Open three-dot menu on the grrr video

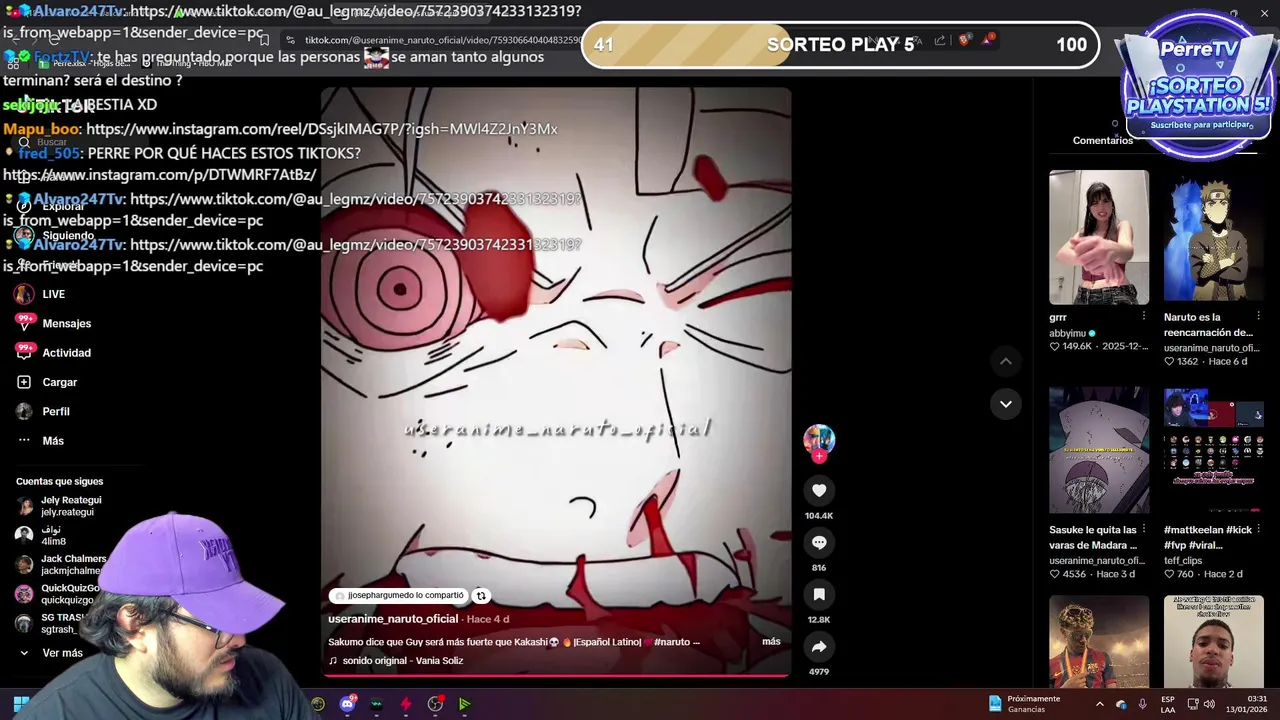(1144, 317)
